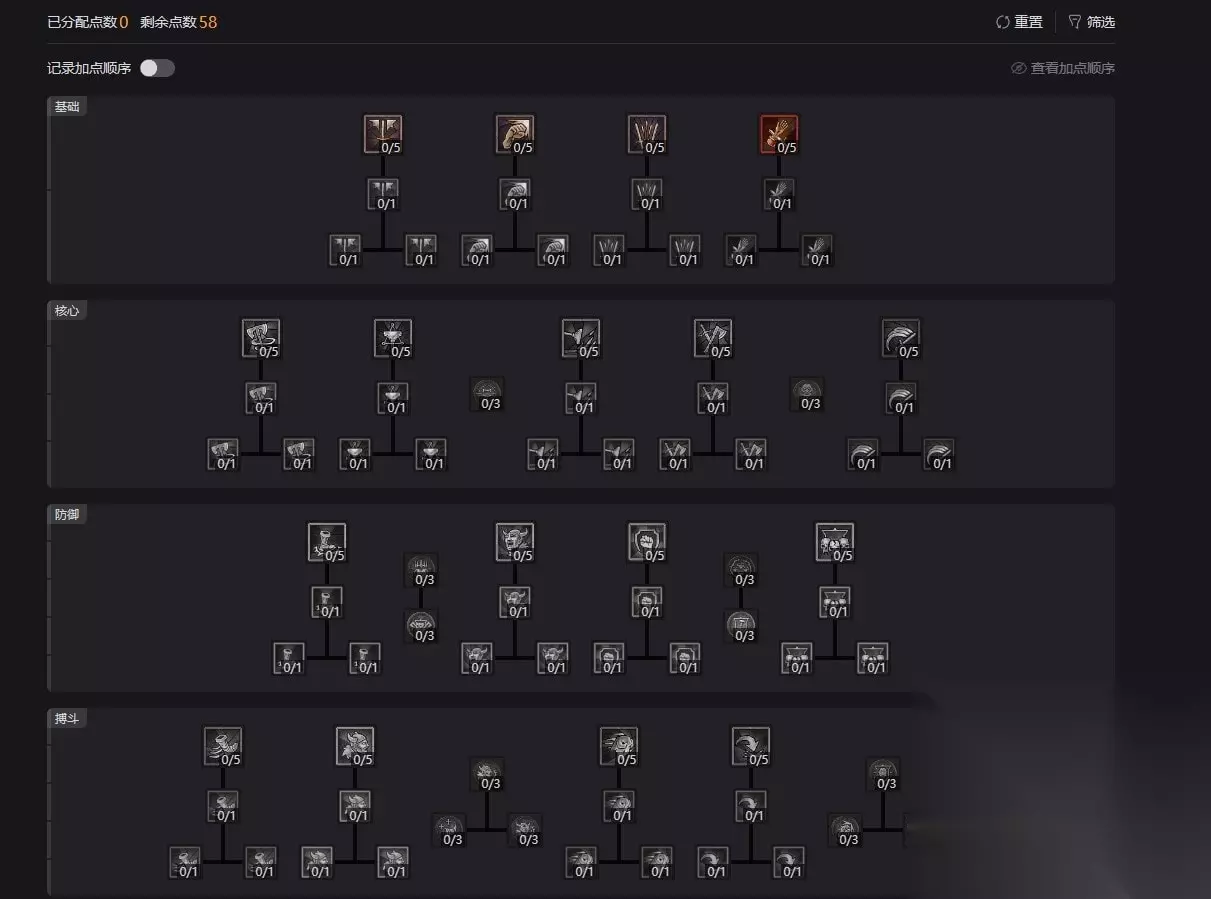The height and width of the screenshot is (899, 1211).
Task: Click the left round 0/3 passive node in 核心
Action: pos(488,394)
